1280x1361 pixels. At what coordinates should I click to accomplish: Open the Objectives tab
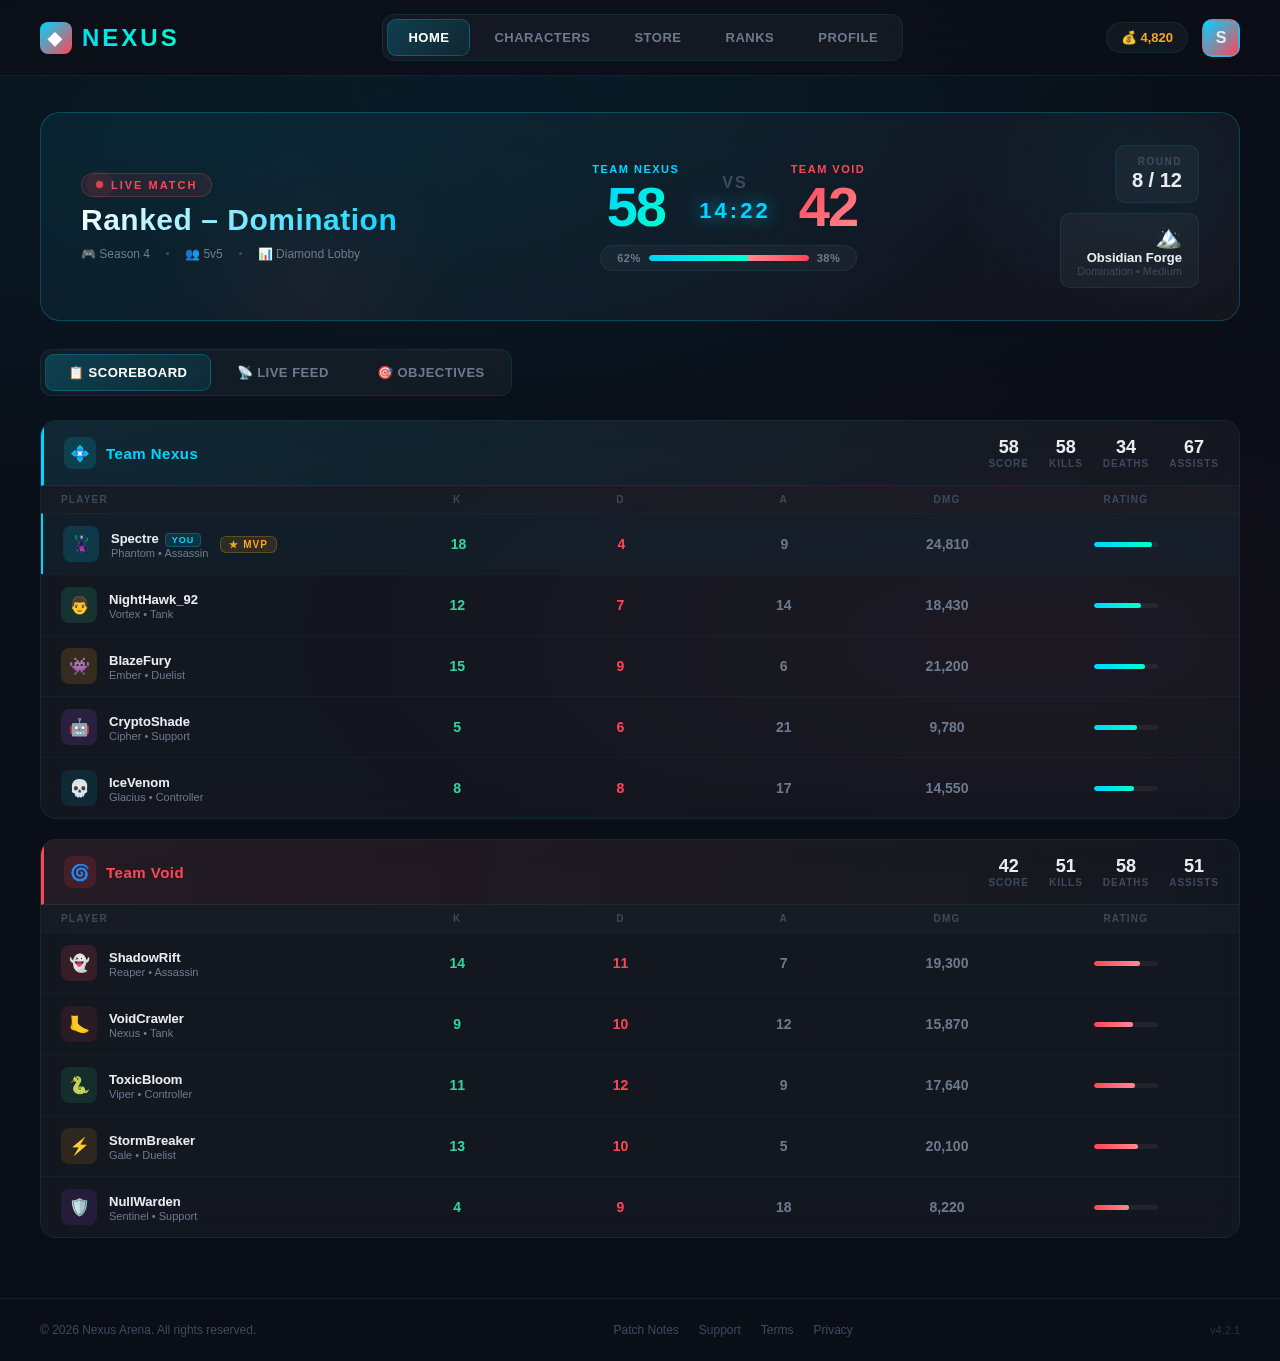(431, 373)
